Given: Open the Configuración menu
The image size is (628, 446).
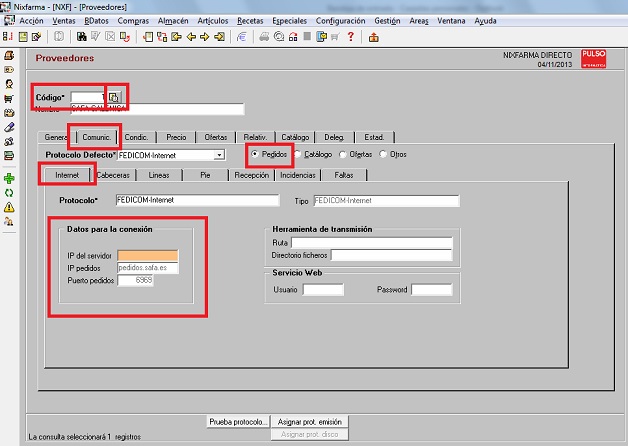Looking at the screenshot, I should 340,21.
